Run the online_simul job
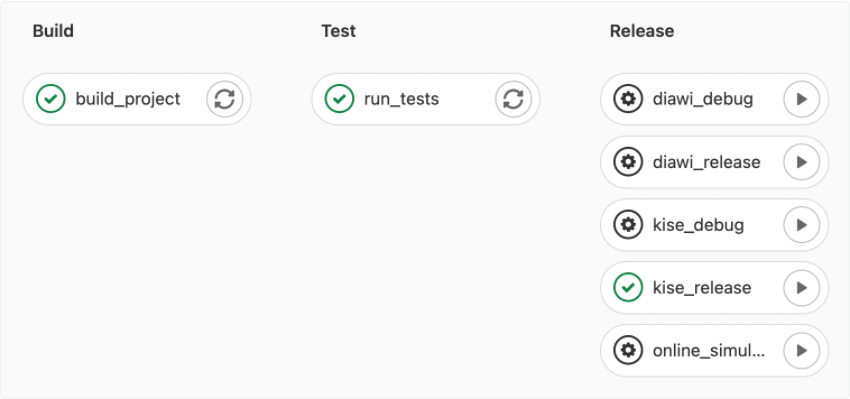850x399 pixels. point(802,351)
